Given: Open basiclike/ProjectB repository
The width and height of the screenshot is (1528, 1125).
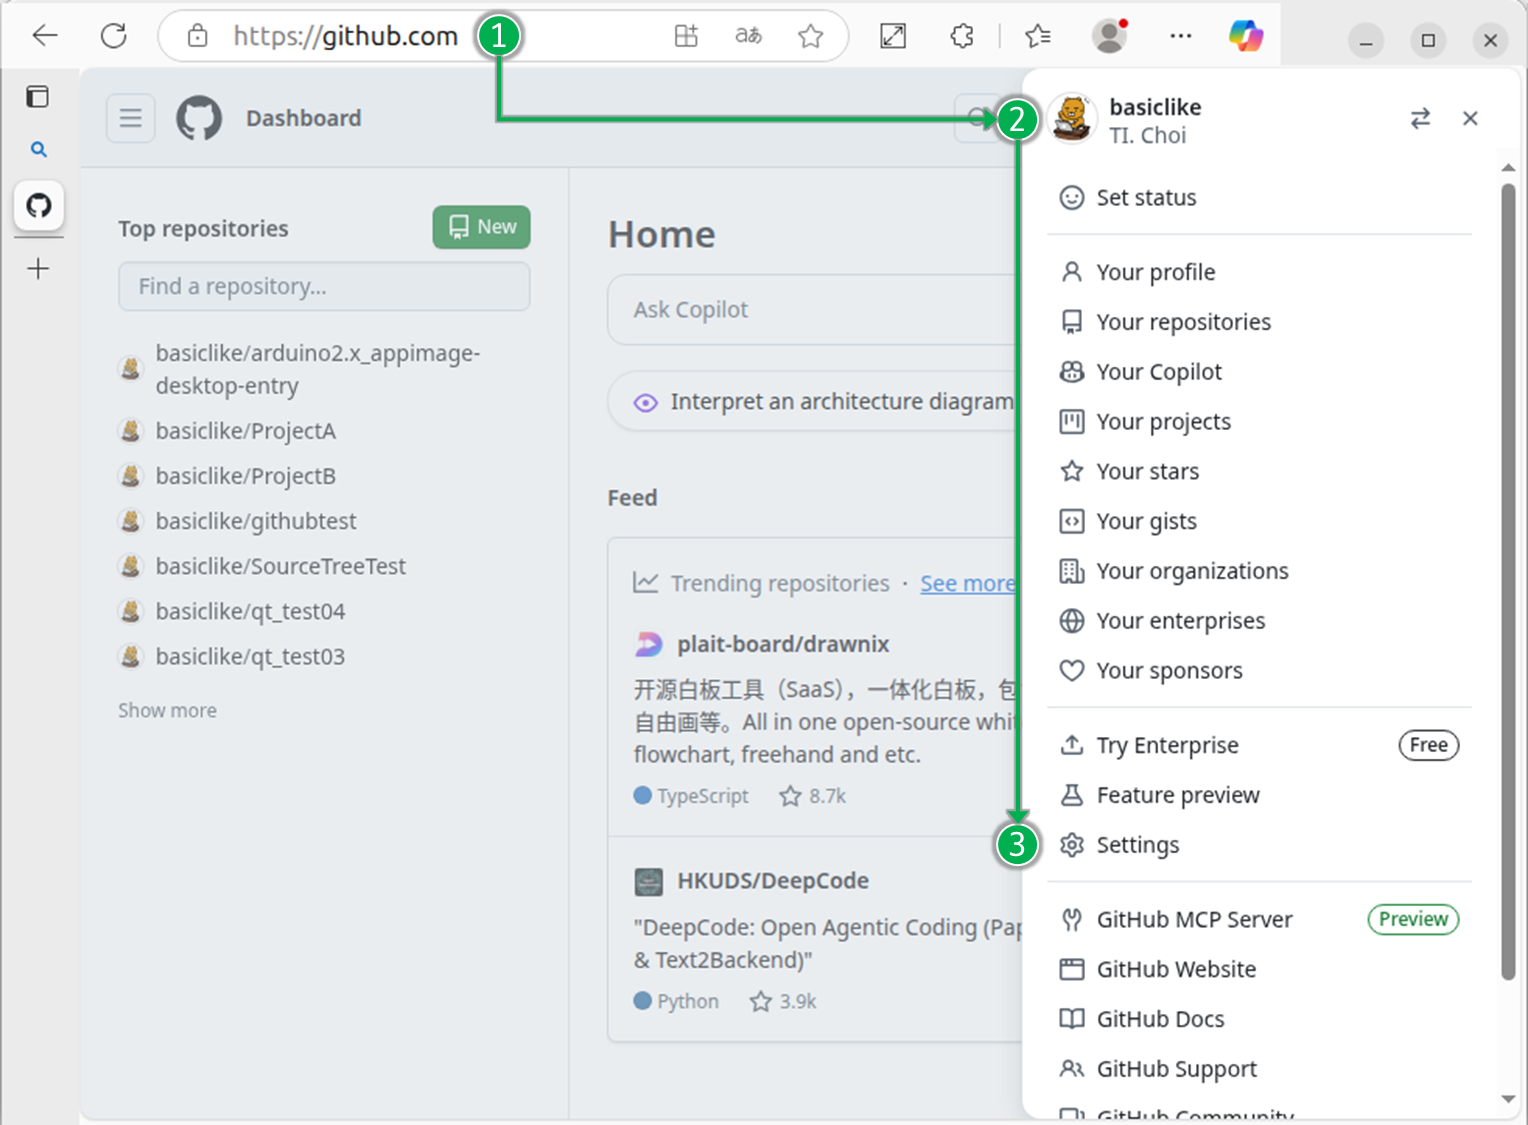Looking at the screenshot, I should 246,476.
